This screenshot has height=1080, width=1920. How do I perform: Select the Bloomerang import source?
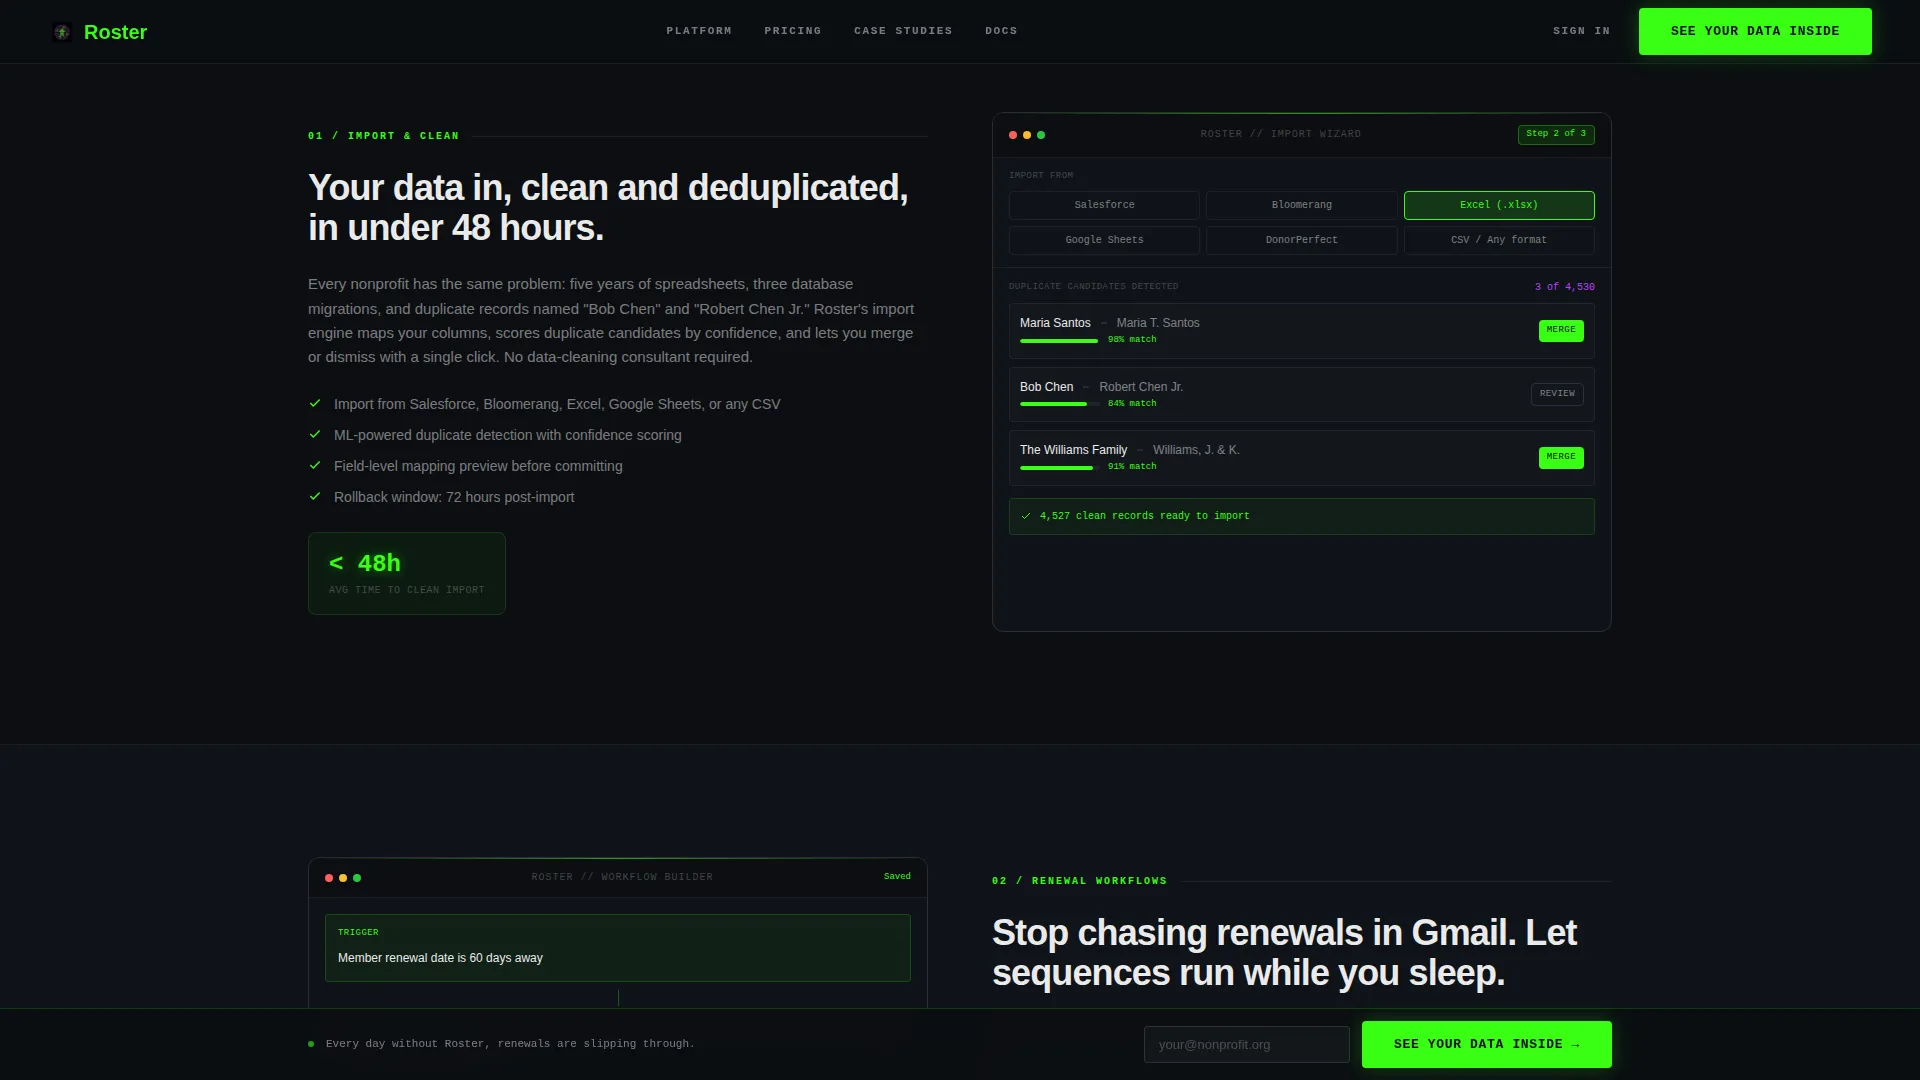(x=1301, y=205)
